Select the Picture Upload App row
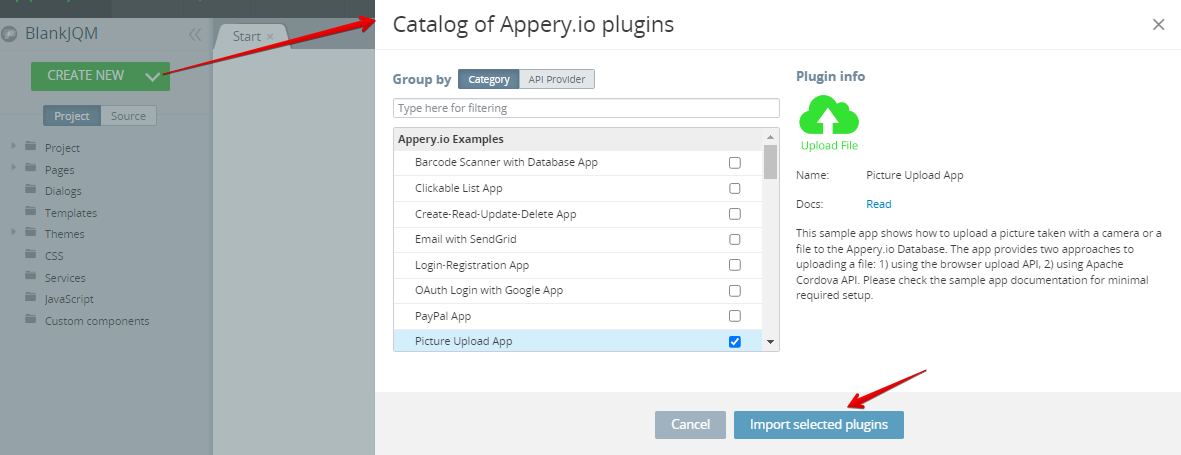Screen dimensions: 1181x455 tap(578, 341)
